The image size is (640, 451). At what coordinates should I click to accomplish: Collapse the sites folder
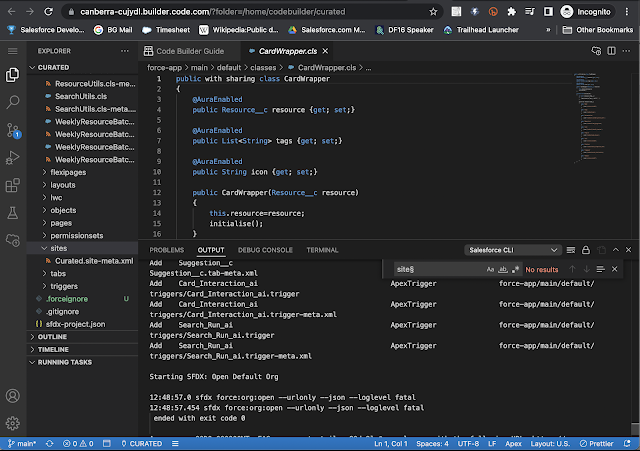point(58,248)
